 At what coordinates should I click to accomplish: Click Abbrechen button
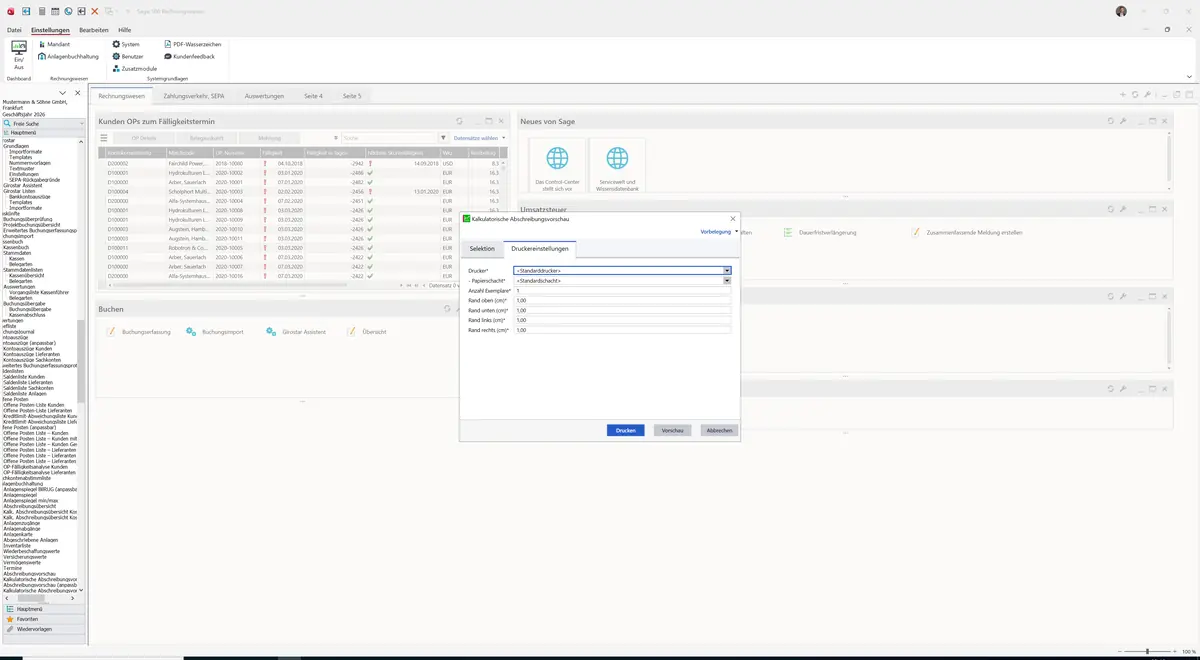pos(719,430)
